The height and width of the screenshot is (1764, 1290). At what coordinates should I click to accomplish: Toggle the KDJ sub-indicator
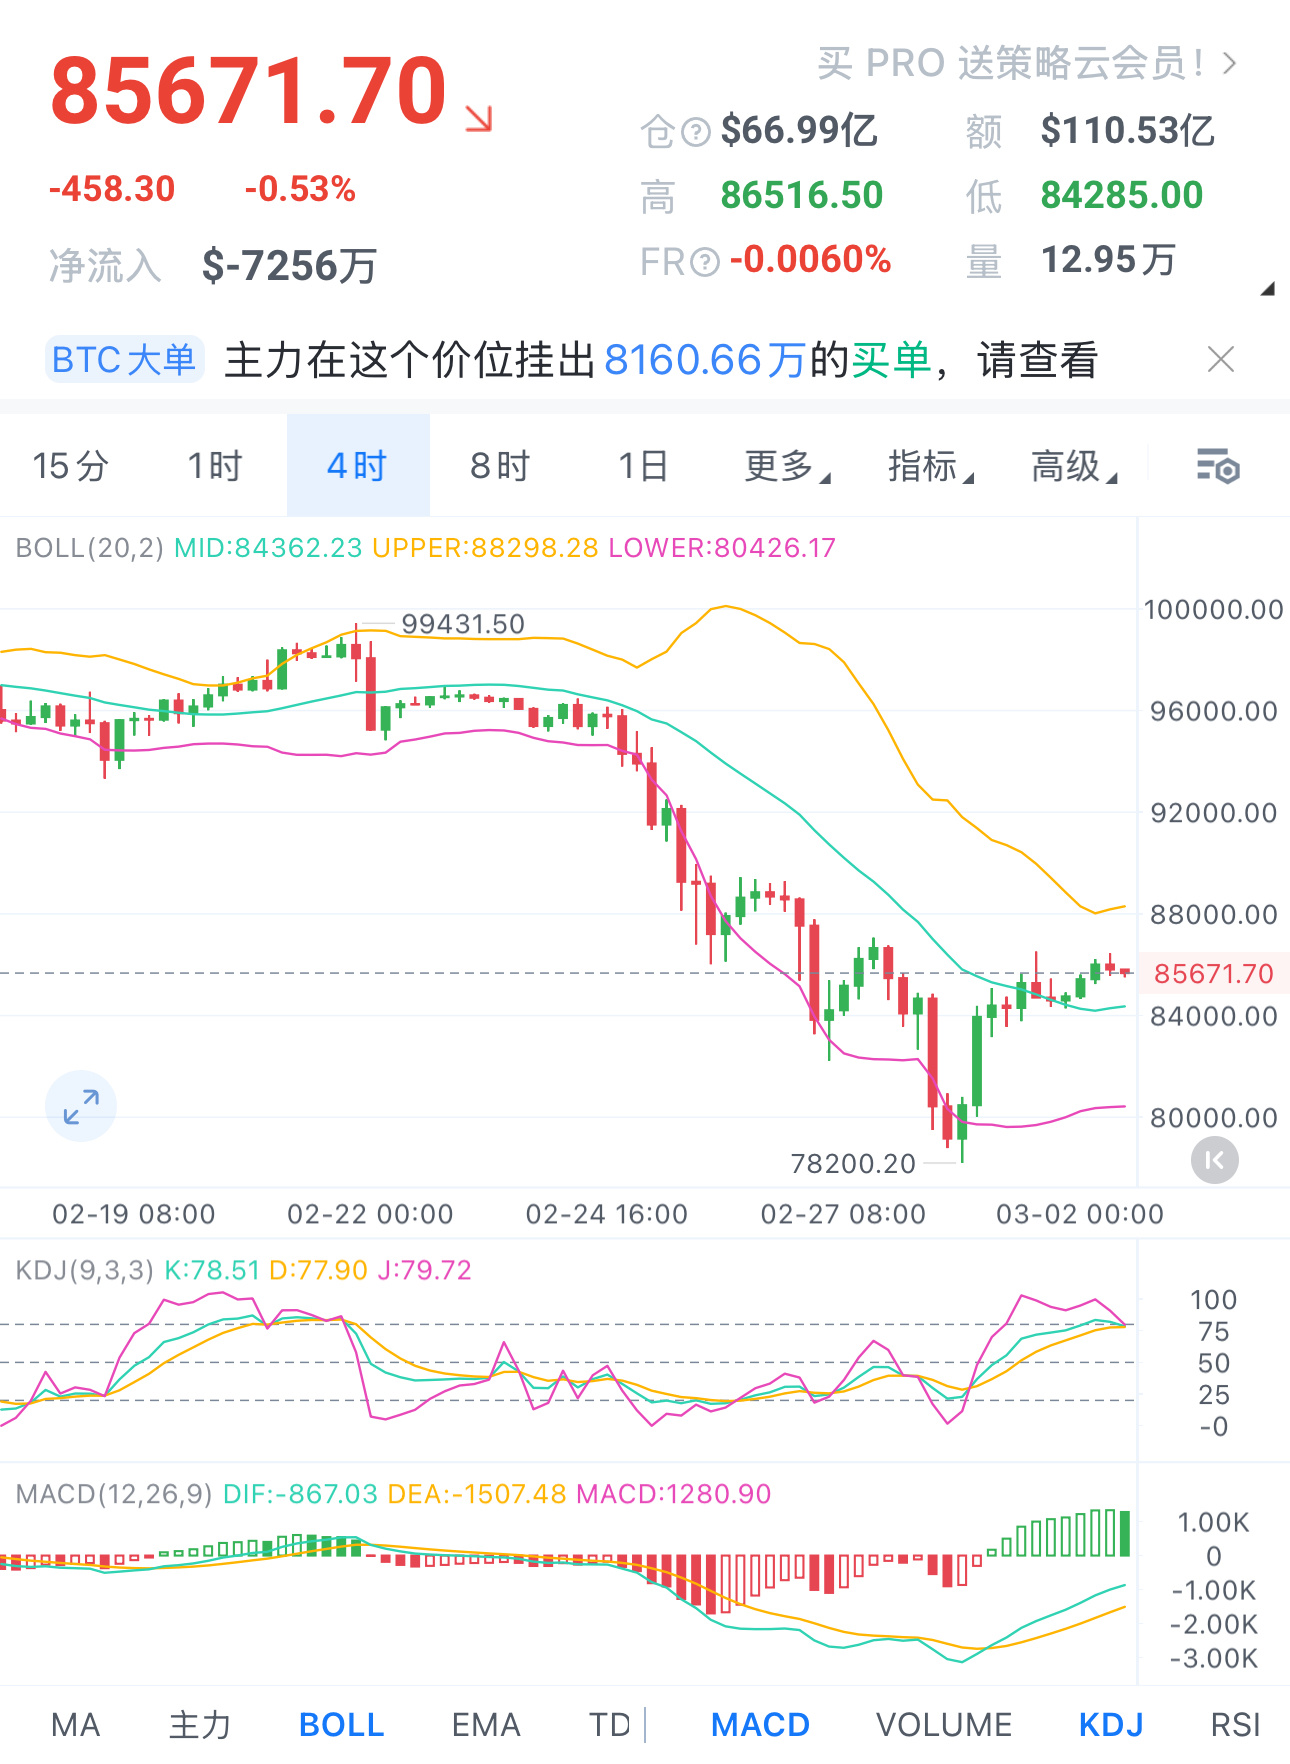coord(1111,1725)
